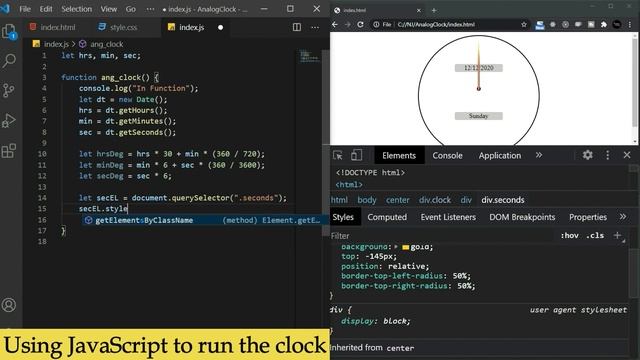Click the ang_clock breadcrumb in editor

tap(102, 44)
